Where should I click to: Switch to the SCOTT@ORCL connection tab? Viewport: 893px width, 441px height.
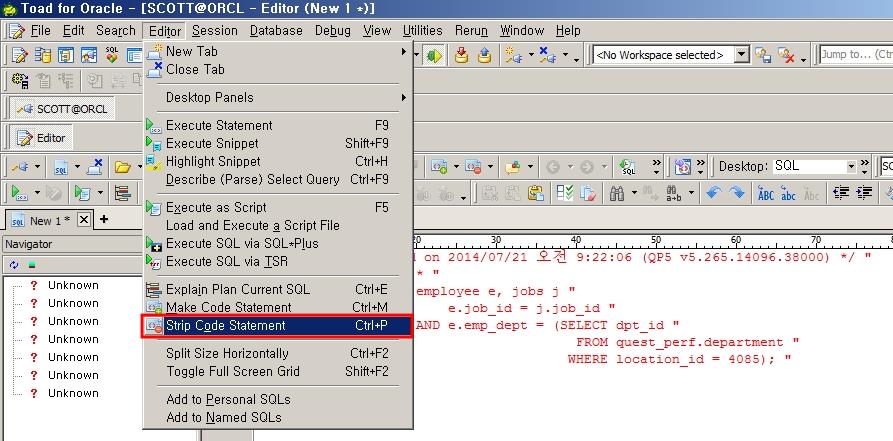click(62, 108)
